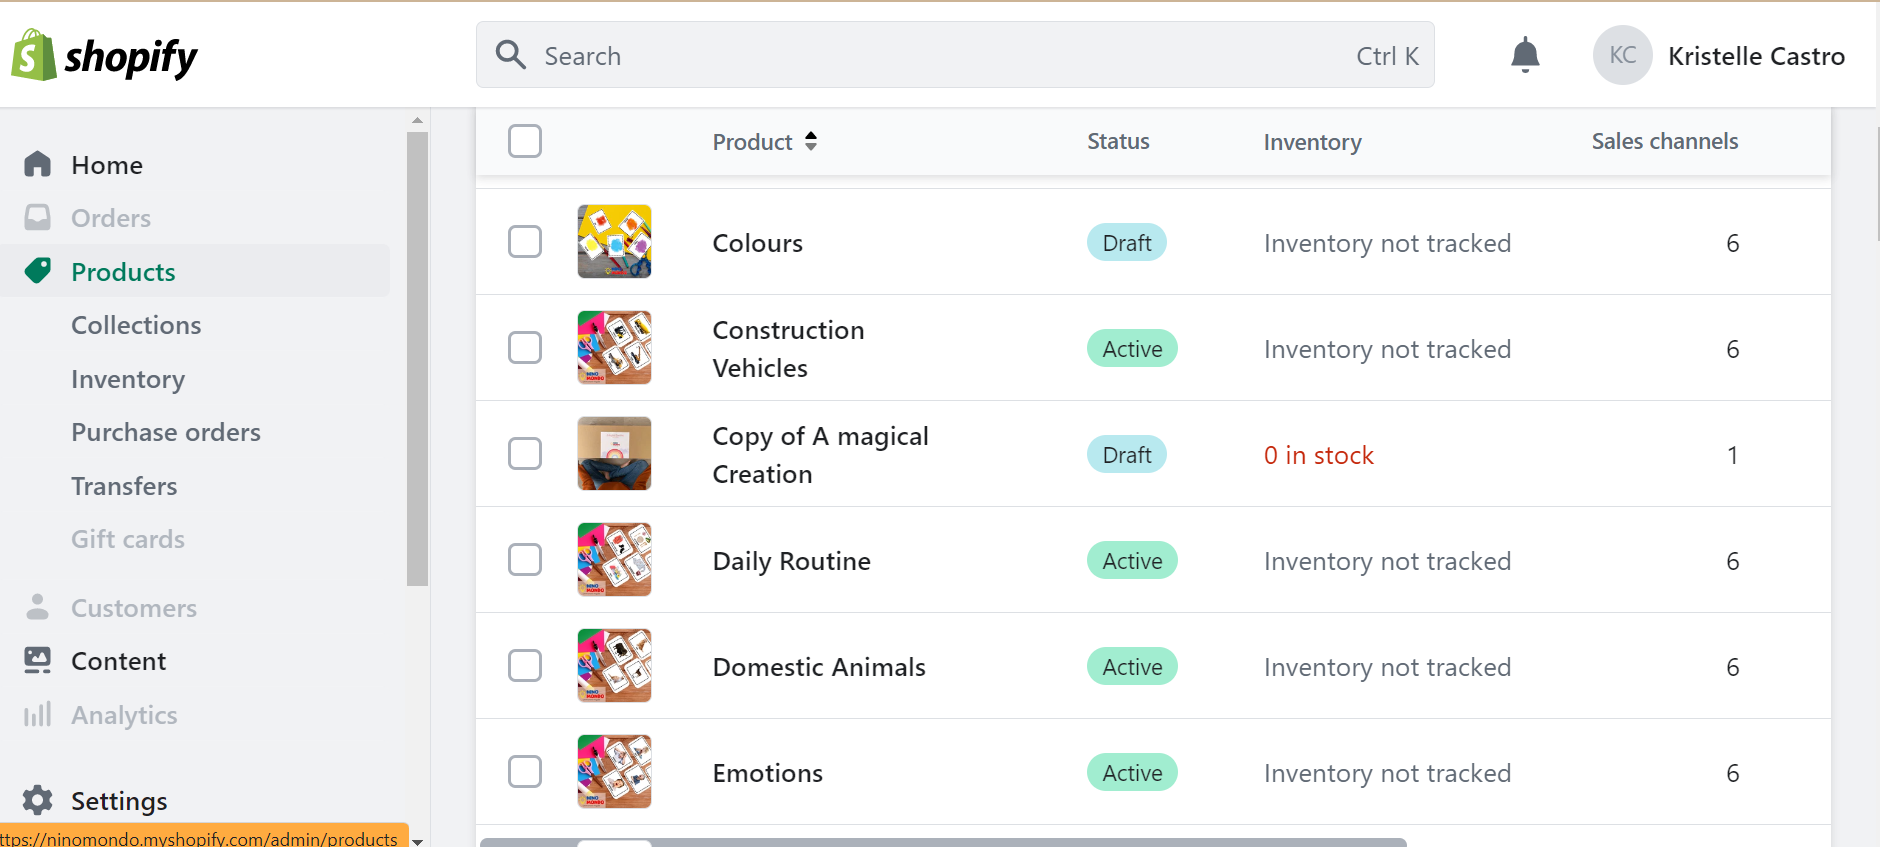Select the Daily Routine row checkbox

coord(525,560)
